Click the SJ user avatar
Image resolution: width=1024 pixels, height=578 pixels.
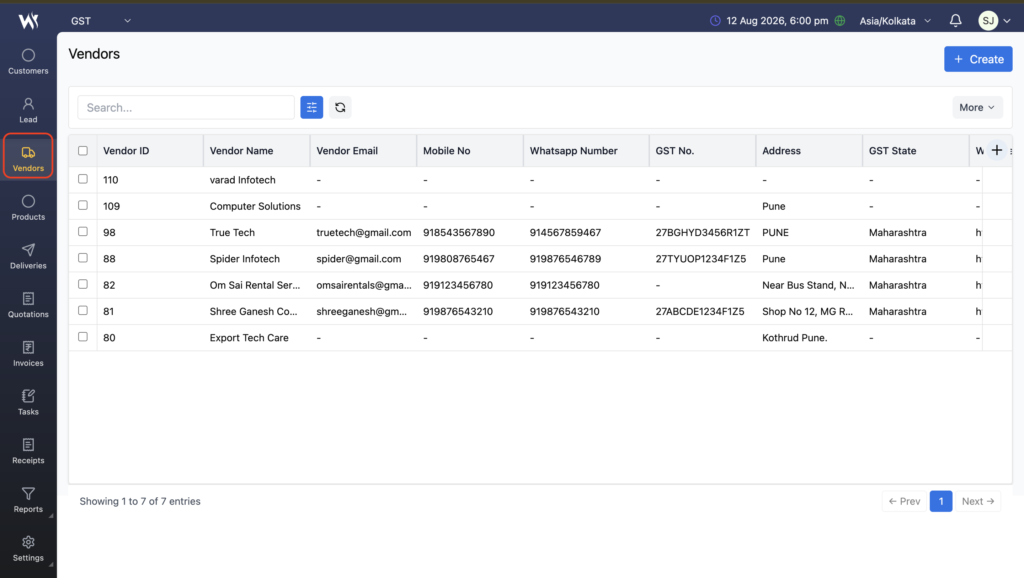pyautogui.click(x=988, y=21)
